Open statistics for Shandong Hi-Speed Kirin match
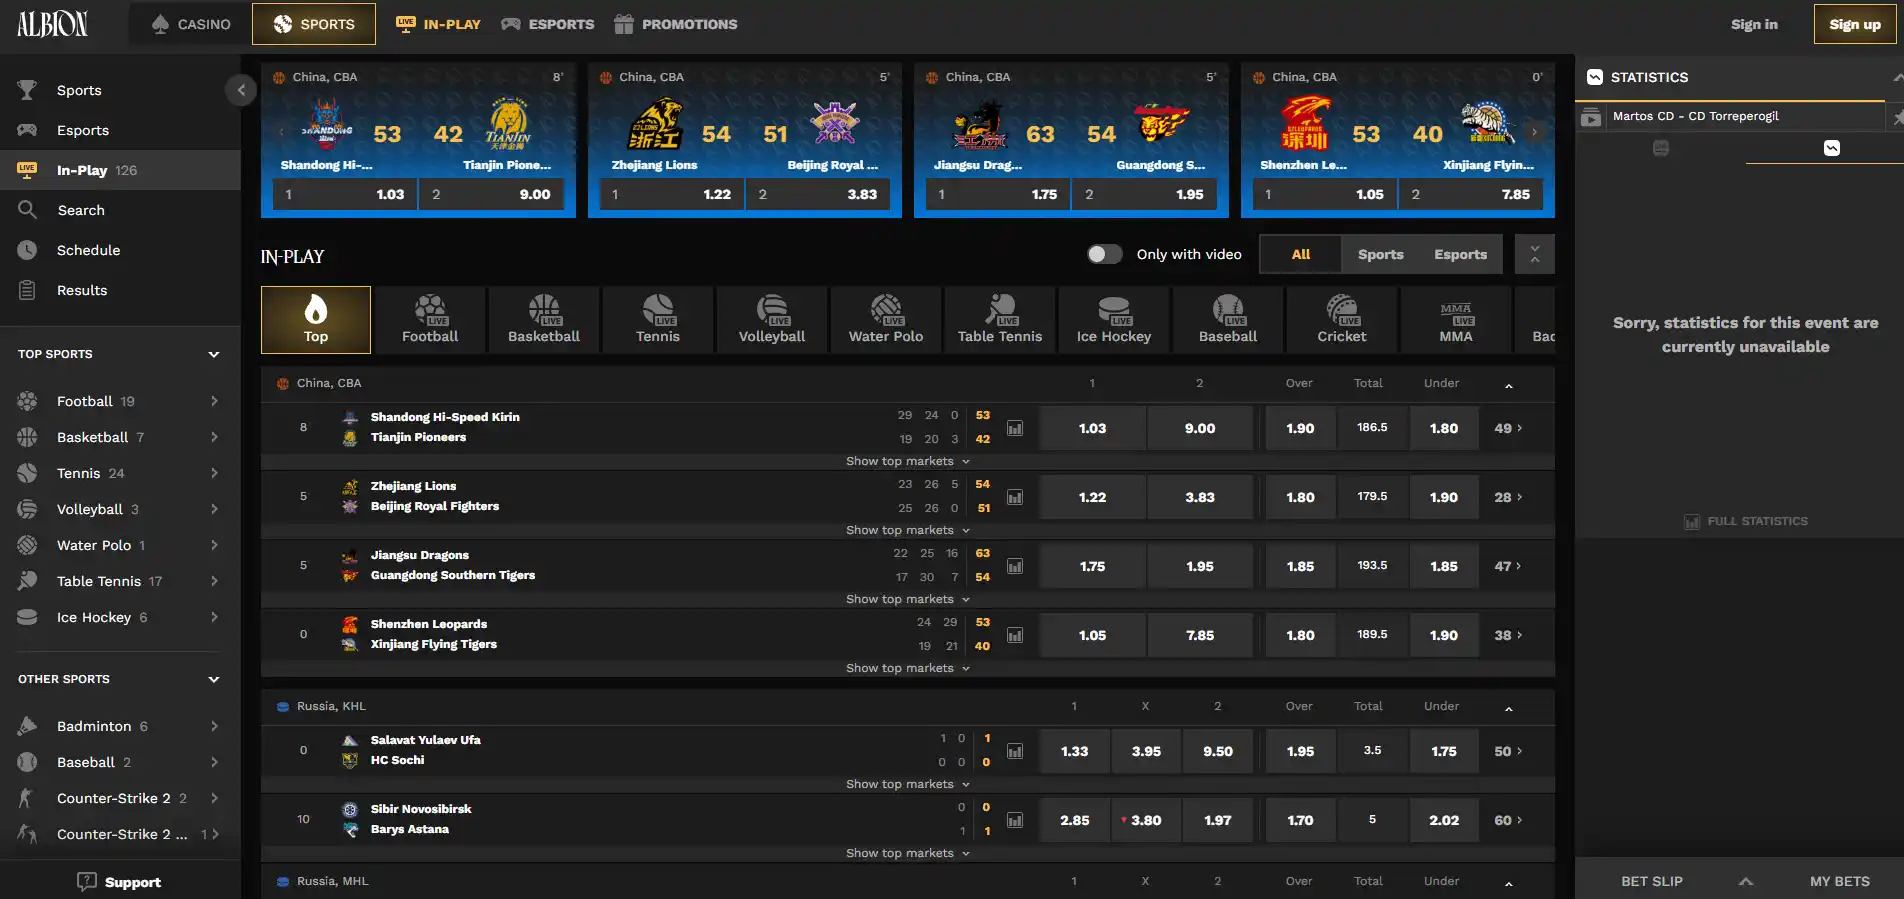 (x=1015, y=428)
